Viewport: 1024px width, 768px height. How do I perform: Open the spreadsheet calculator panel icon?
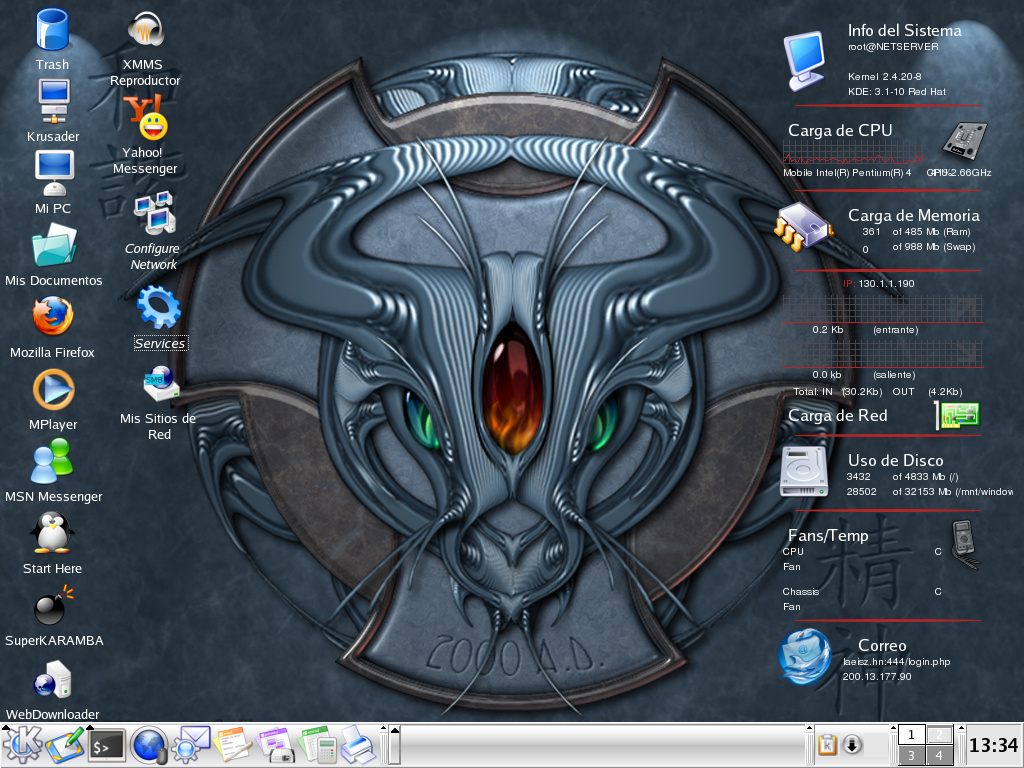[317, 746]
